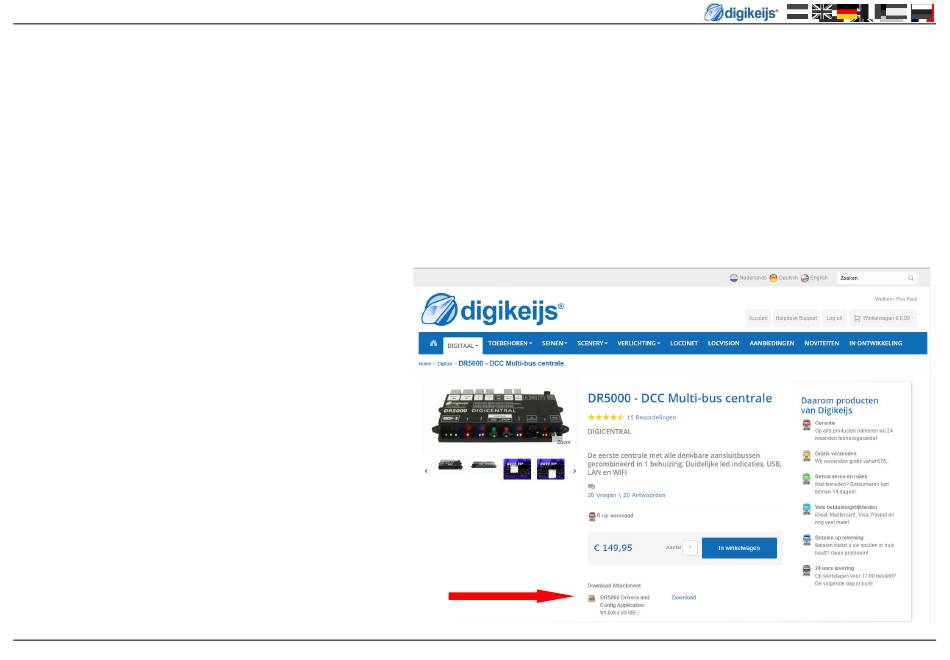Click the large Digikeijs logo on the webshop

pos(492,310)
